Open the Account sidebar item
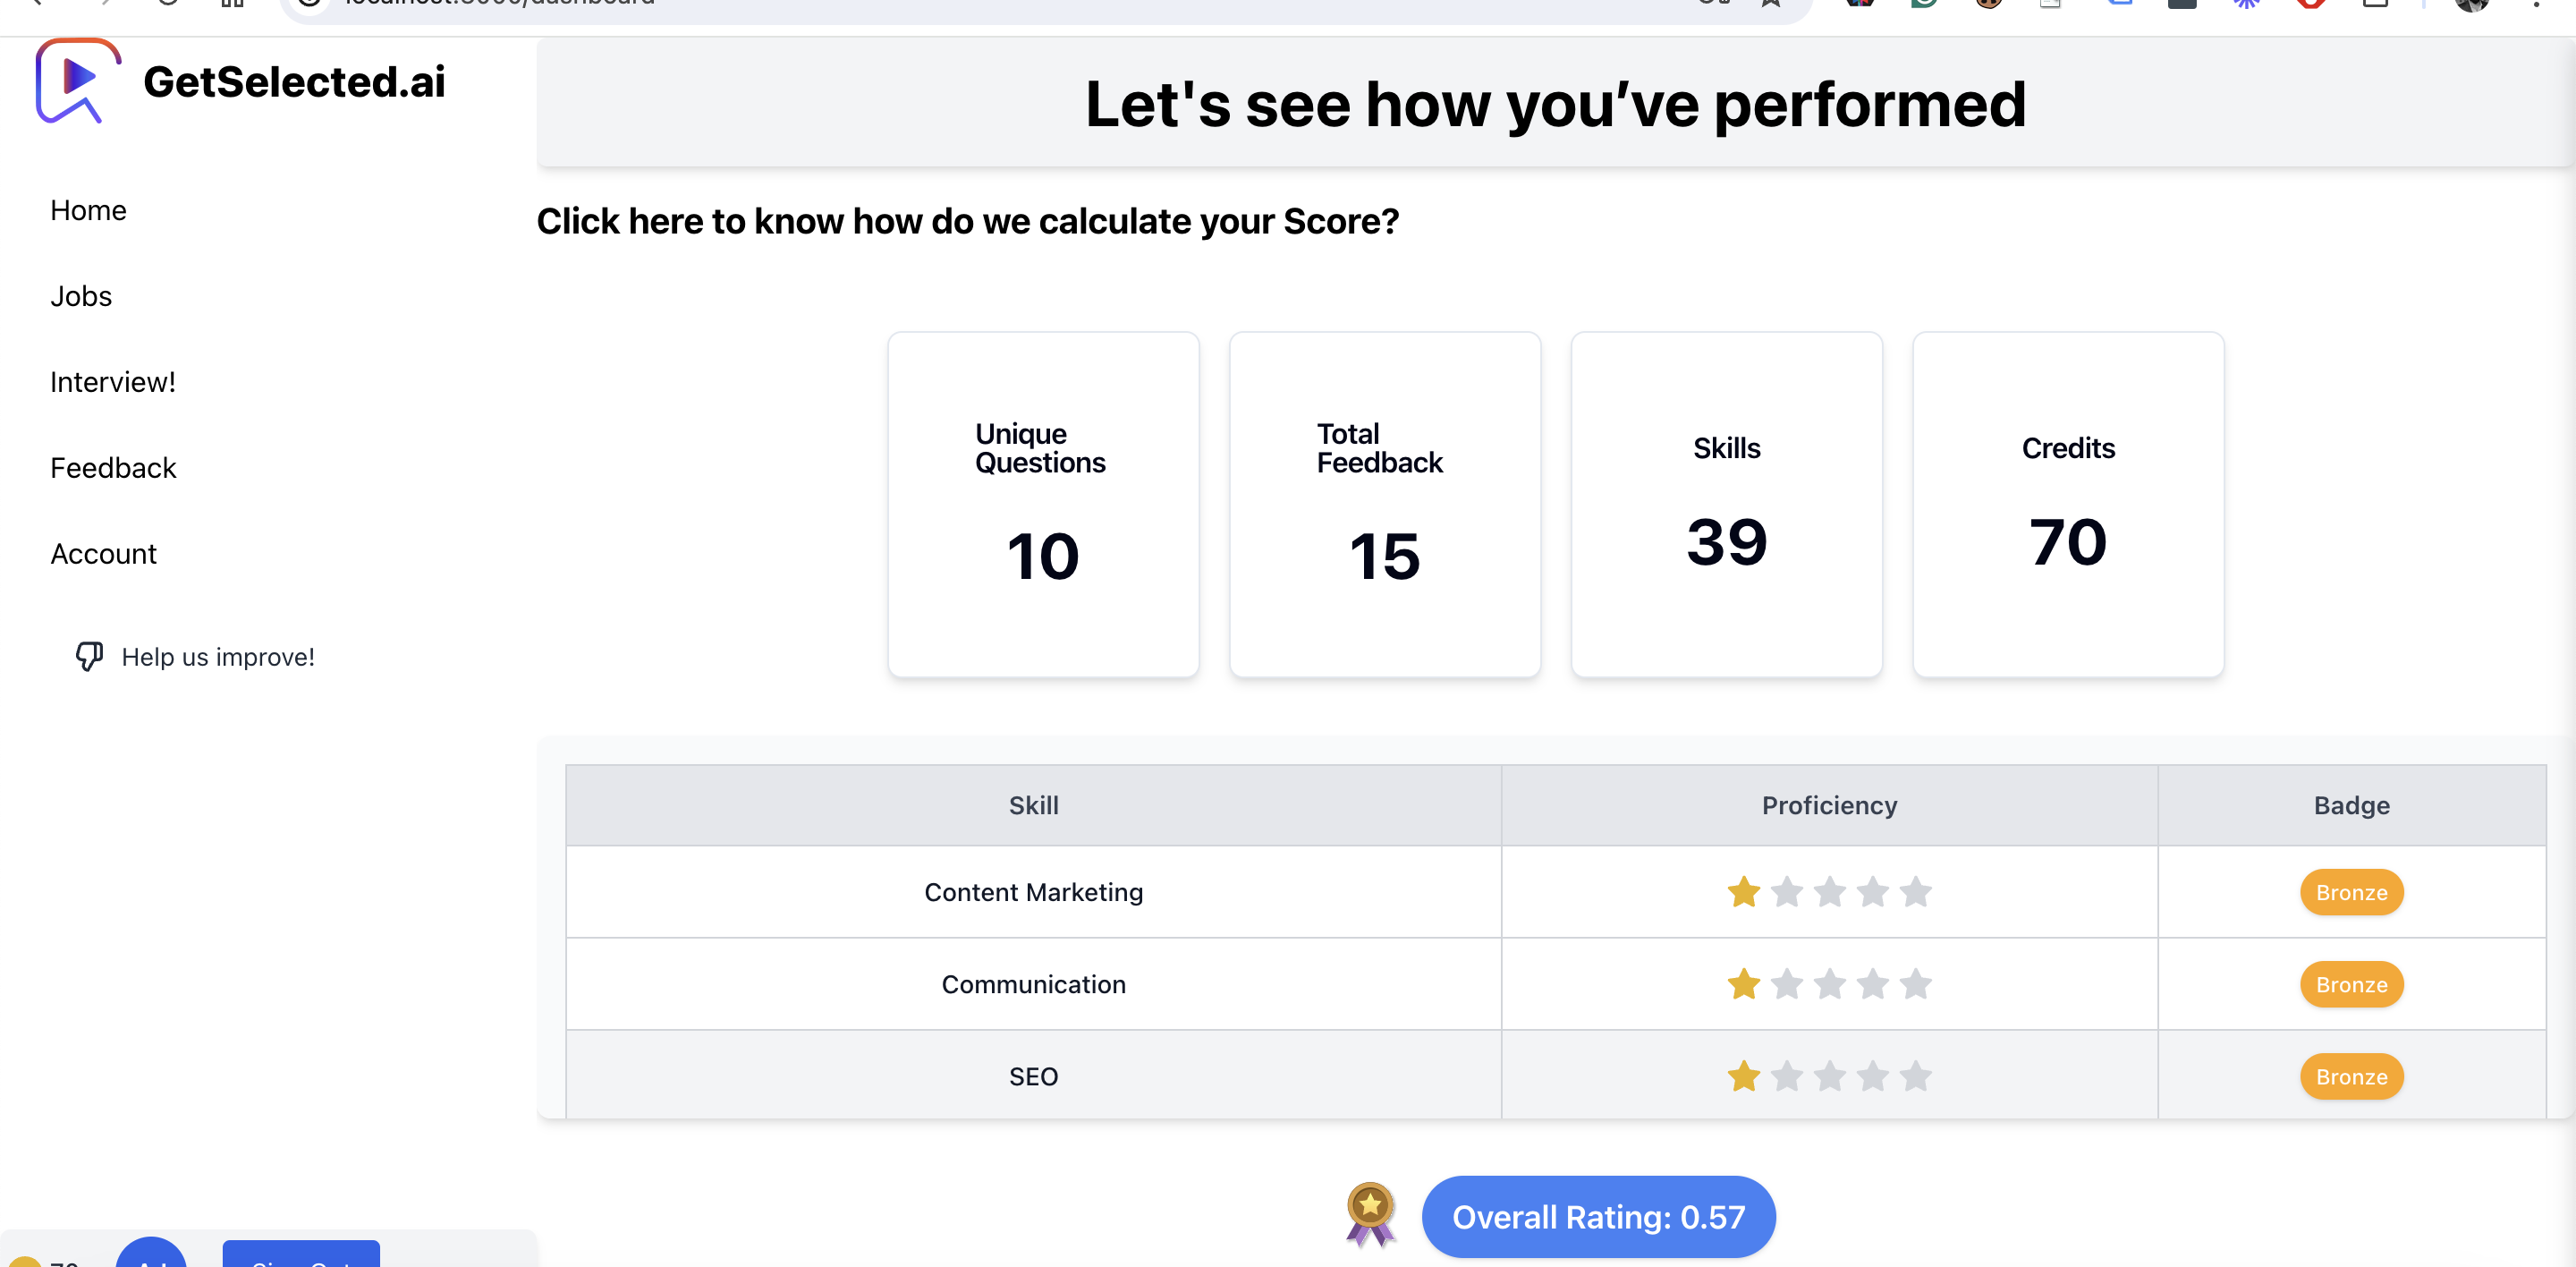 tap(103, 554)
